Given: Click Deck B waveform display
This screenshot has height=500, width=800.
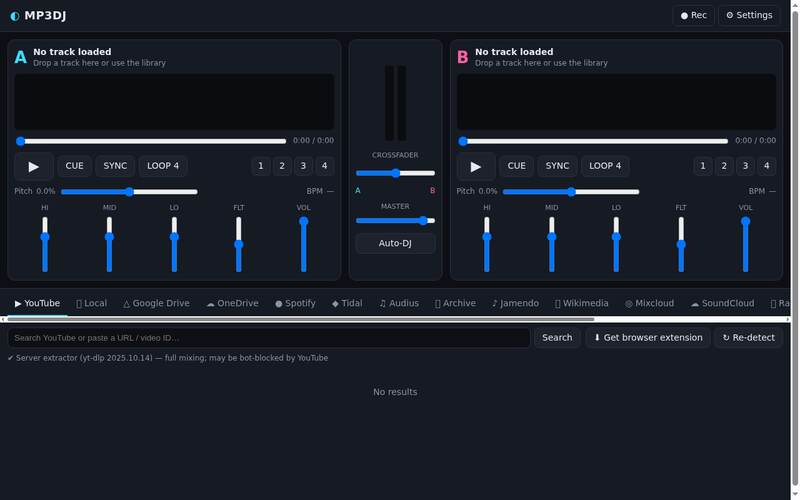Looking at the screenshot, I should point(616,102).
